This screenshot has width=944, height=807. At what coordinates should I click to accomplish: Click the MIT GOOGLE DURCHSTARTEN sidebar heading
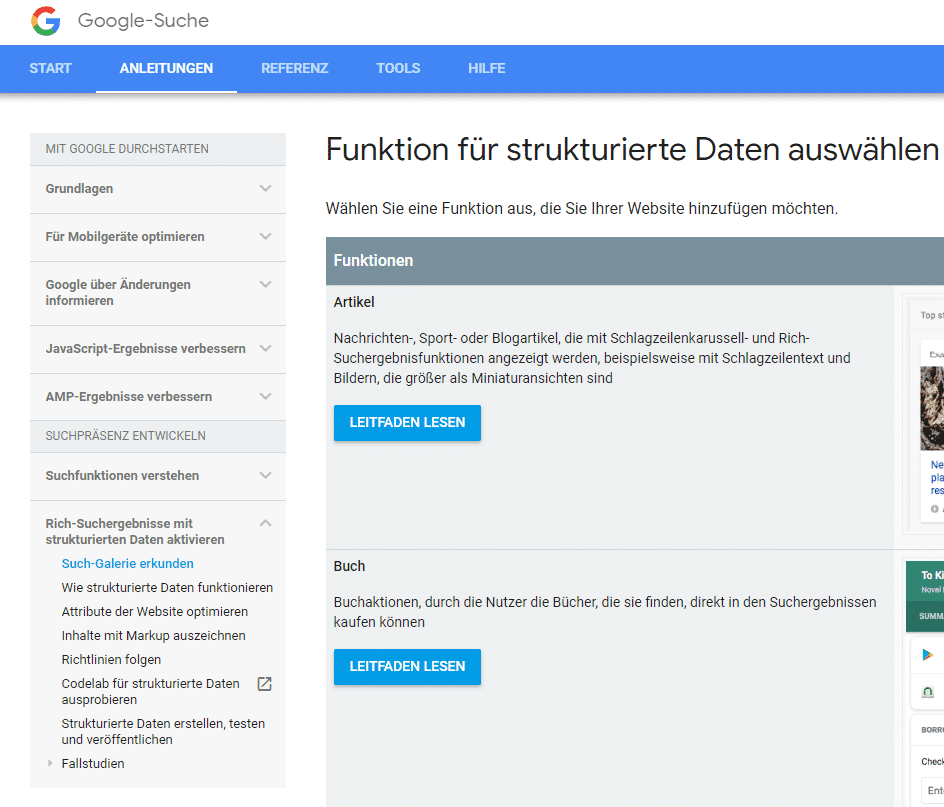[127, 149]
